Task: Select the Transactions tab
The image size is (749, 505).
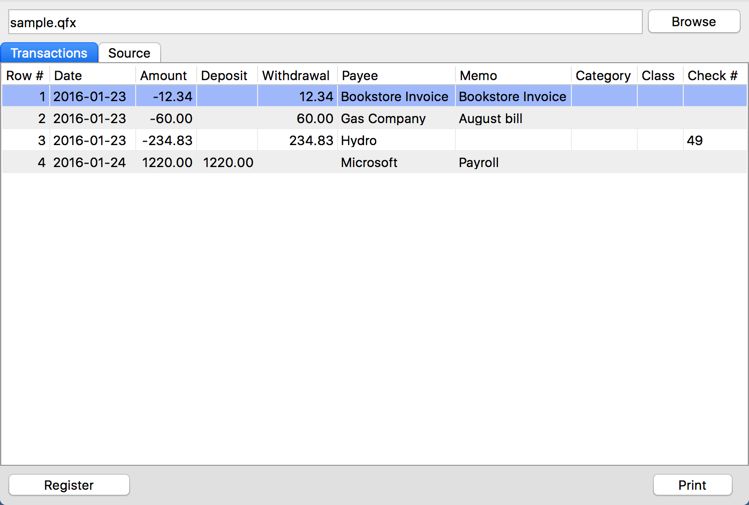Action: tap(49, 53)
